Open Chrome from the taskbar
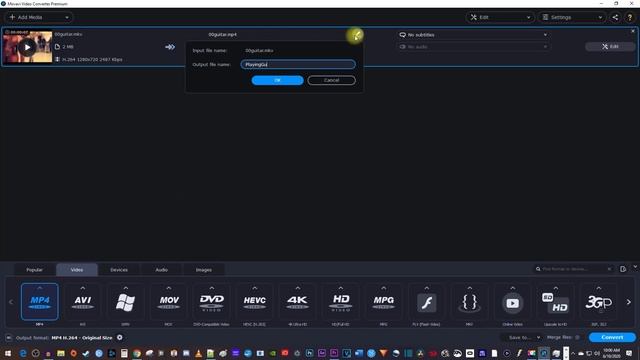 [x=137, y=353]
